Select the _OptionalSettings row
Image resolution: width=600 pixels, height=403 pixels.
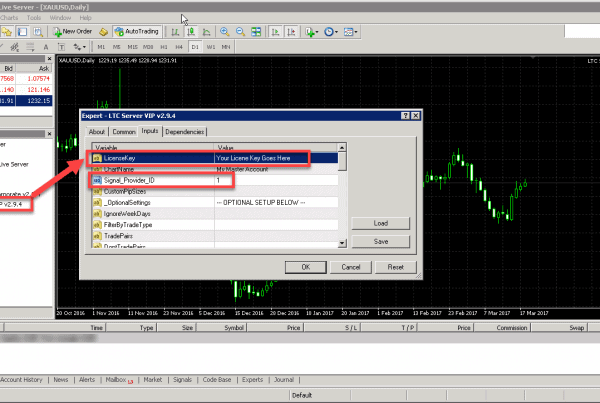click(215, 202)
